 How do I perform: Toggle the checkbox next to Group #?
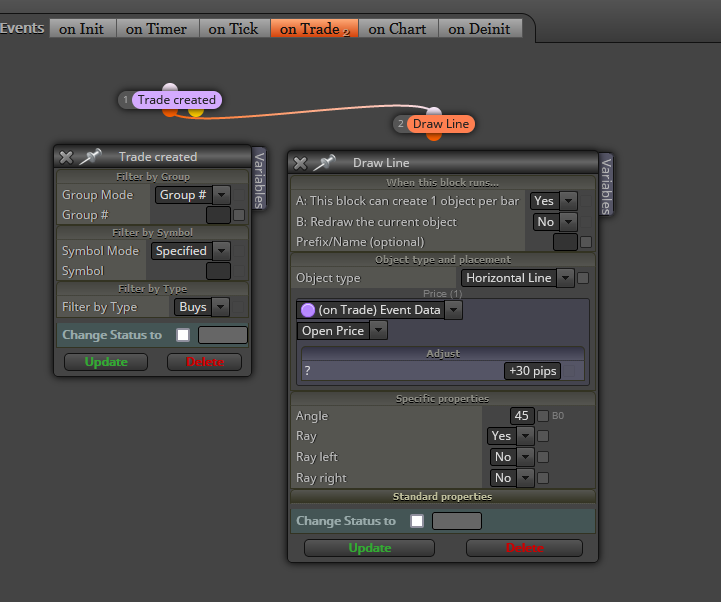point(239,215)
